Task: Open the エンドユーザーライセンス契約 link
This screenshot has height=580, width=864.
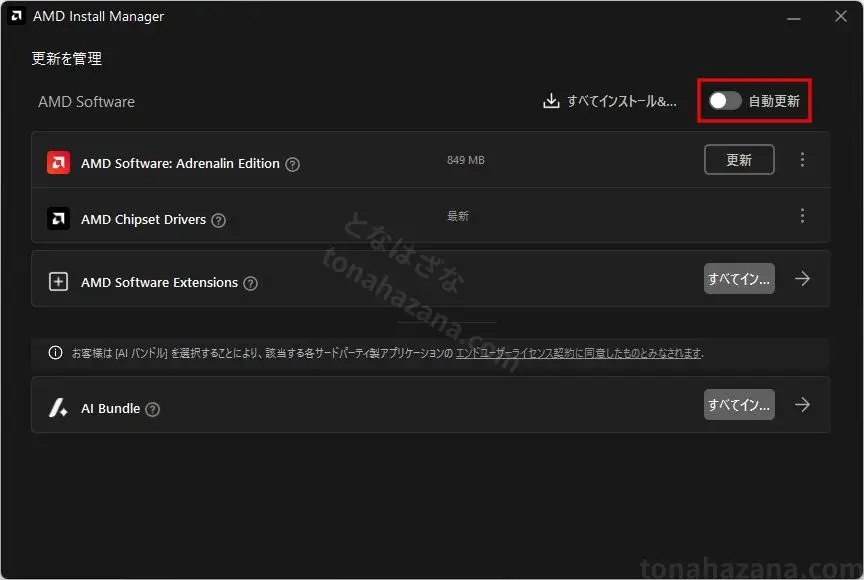Action: click(579, 353)
